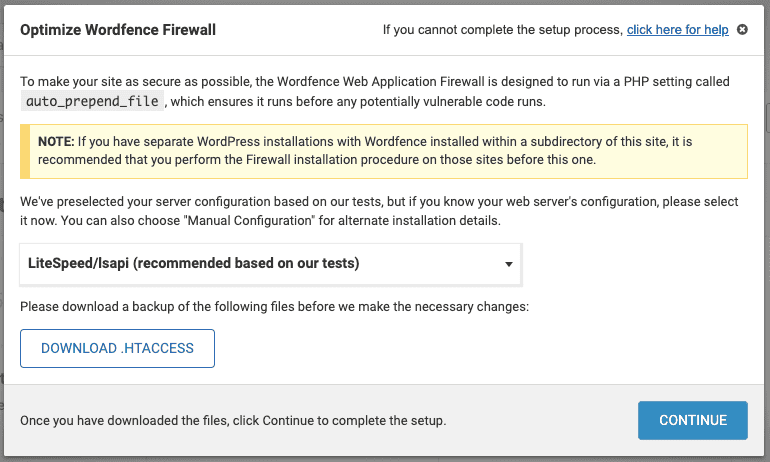This screenshot has width=770, height=462.
Task: Click the "Once you have downloaded the files" text
Action: point(233,420)
